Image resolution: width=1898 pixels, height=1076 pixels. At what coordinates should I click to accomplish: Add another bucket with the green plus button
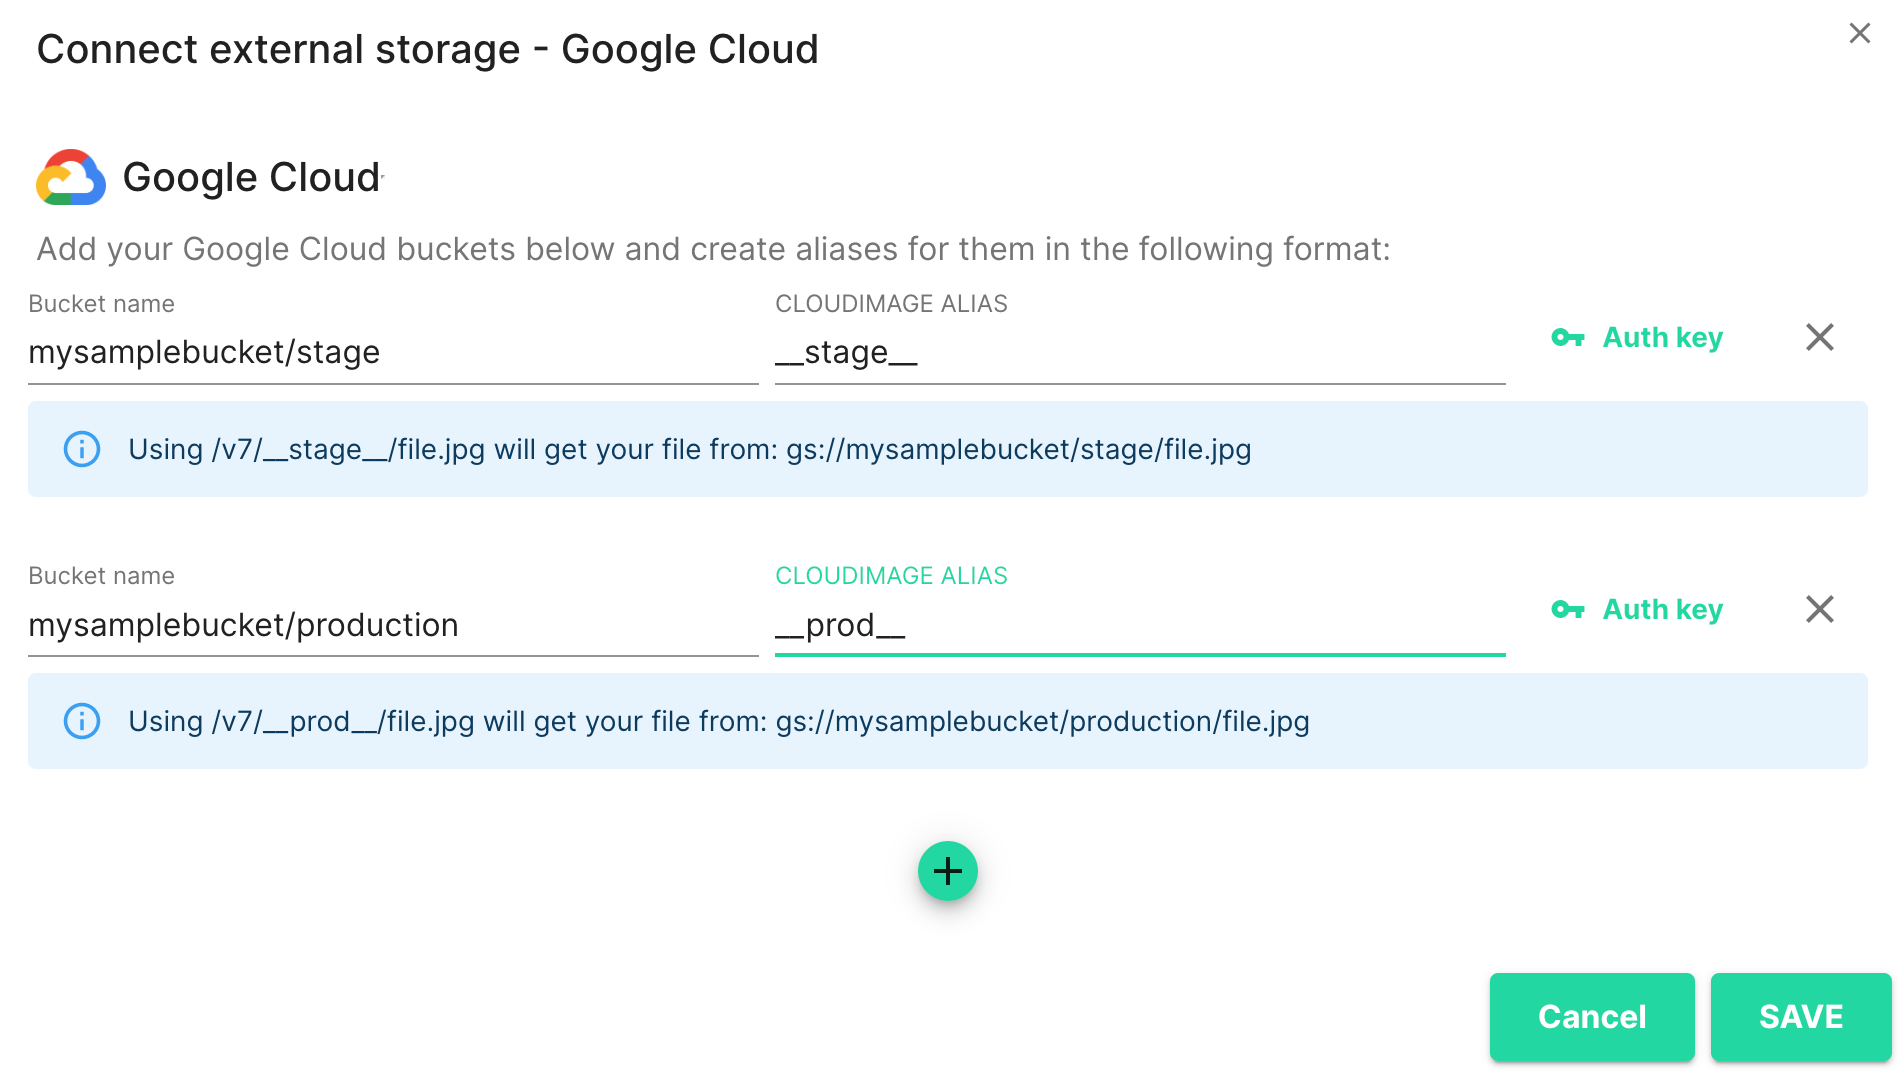[947, 871]
